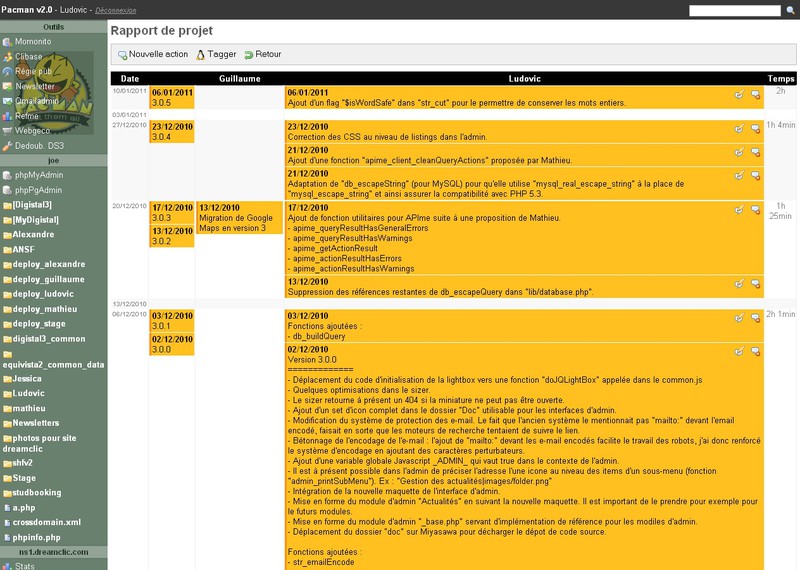Click the Webgeco sidebar entry
This screenshot has width=800, height=570.
click(x=32, y=131)
